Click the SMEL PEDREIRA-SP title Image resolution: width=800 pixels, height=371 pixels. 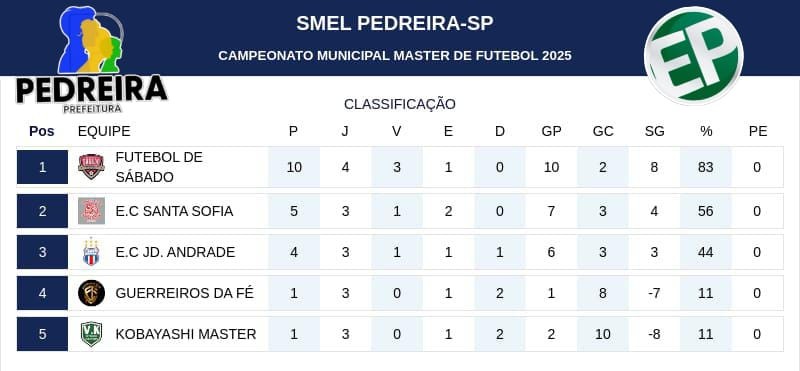click(x=394, y=23)
